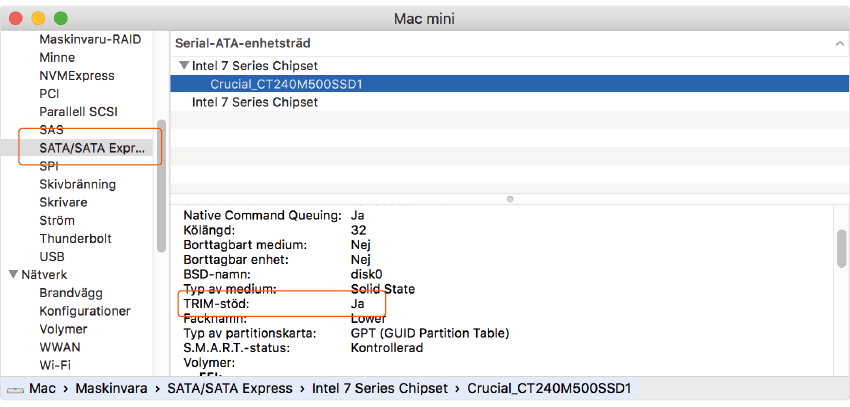Select Thunderbolt in hardware list

click(x=75, y=239)
